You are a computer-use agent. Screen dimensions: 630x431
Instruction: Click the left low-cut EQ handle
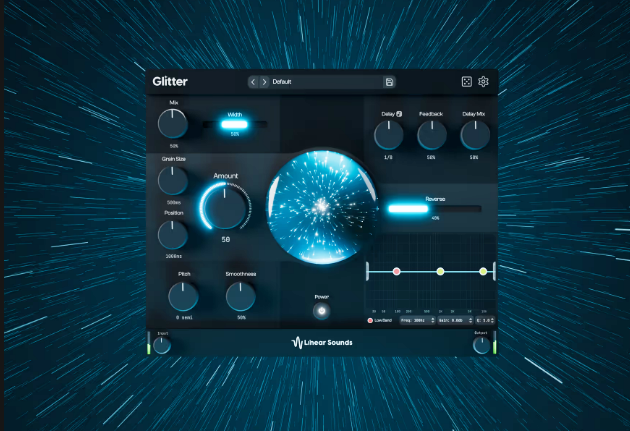(x=368, y=272)
